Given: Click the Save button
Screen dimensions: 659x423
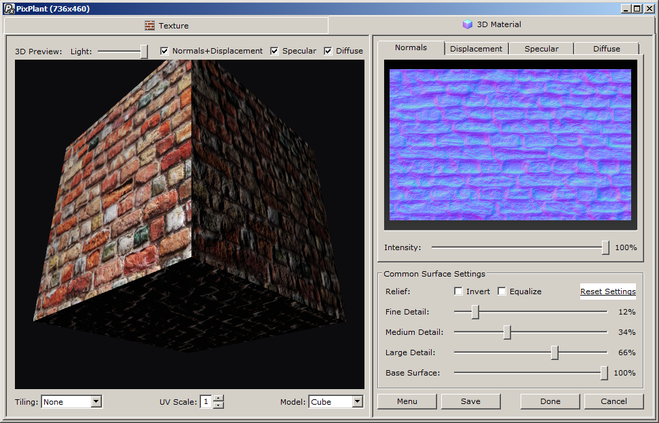Looking at the screenshot, I should 470,401.
